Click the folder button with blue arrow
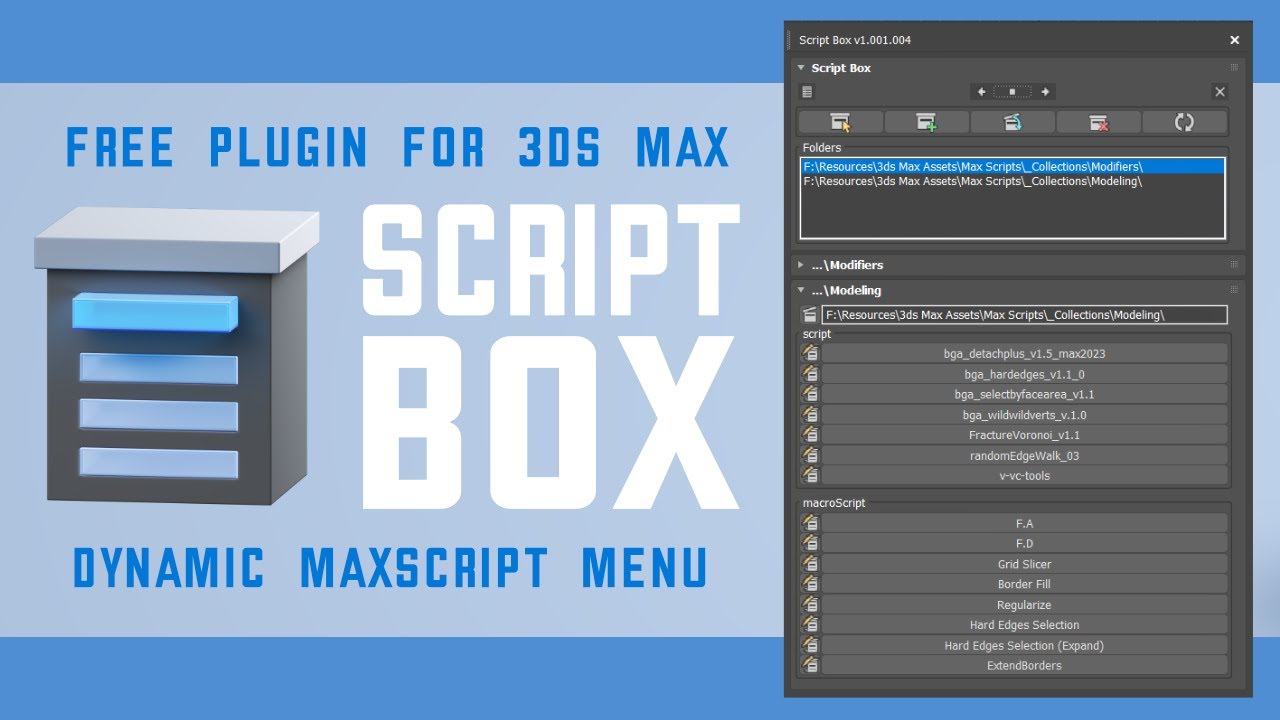Image resolution: width=1280 pixels, height=720 pixels. (1012, 122)
